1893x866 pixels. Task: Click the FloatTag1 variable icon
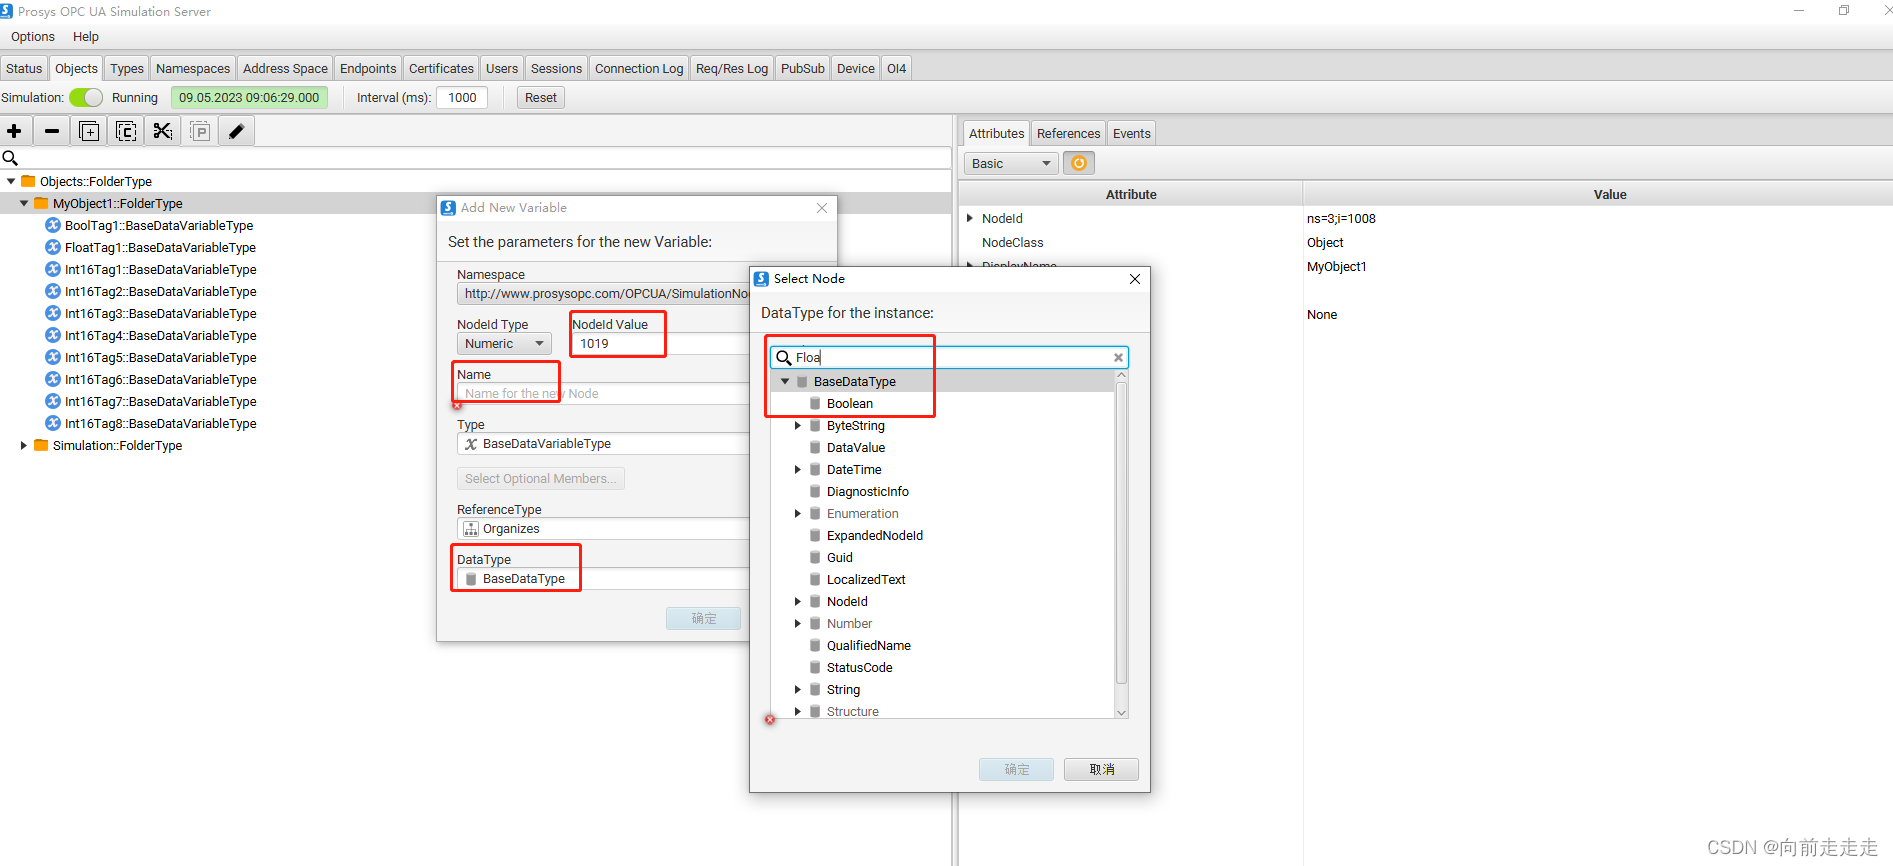point(53,247)
